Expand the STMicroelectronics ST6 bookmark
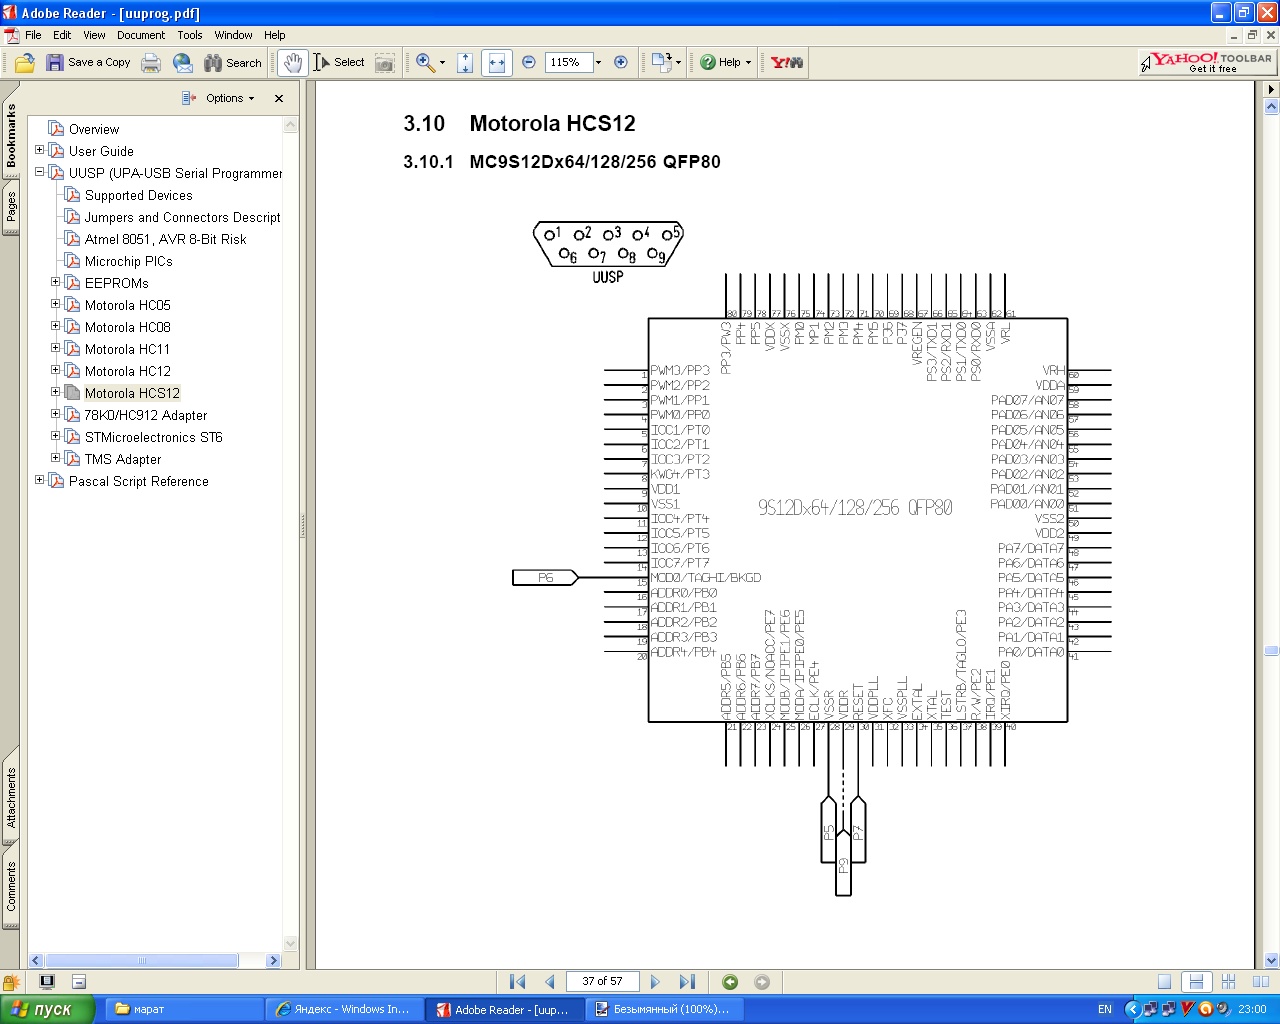This screenshot has width=1280, height=1024. (56, 436)
